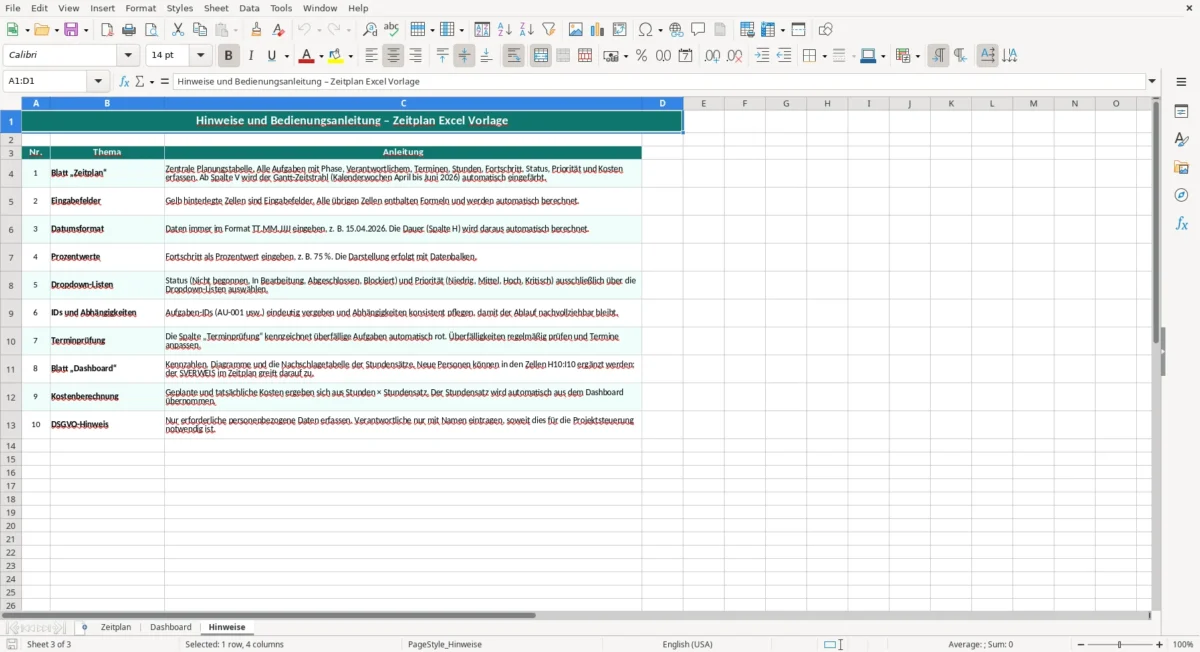This screenshot has width=1200, height=652.
Task: Insert a chart icon
Action: (x=598, y=30)
